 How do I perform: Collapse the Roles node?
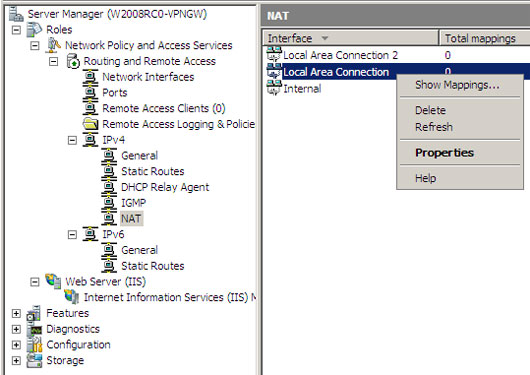[x=16, y=30]
